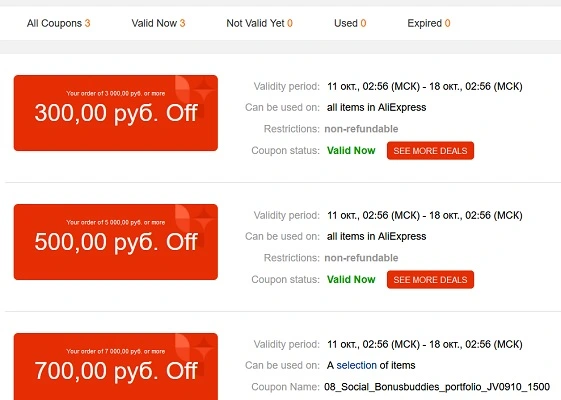Open the Expired coupons tab
This screenshot has width=561, height=400.
pyautogui.click(x=429, y=23)
